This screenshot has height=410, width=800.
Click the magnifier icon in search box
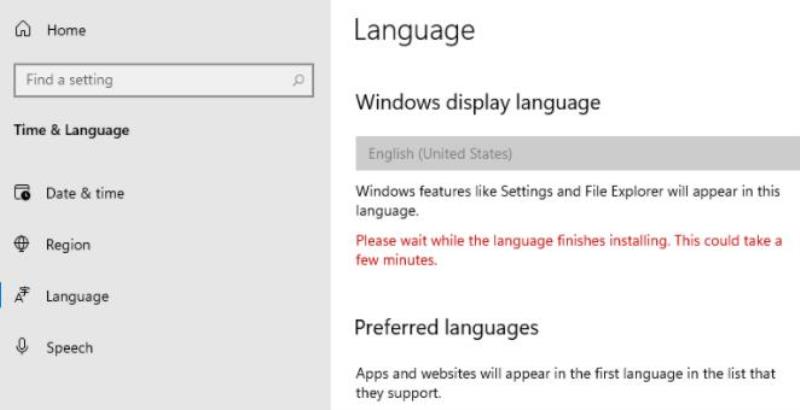coord(298,80)
